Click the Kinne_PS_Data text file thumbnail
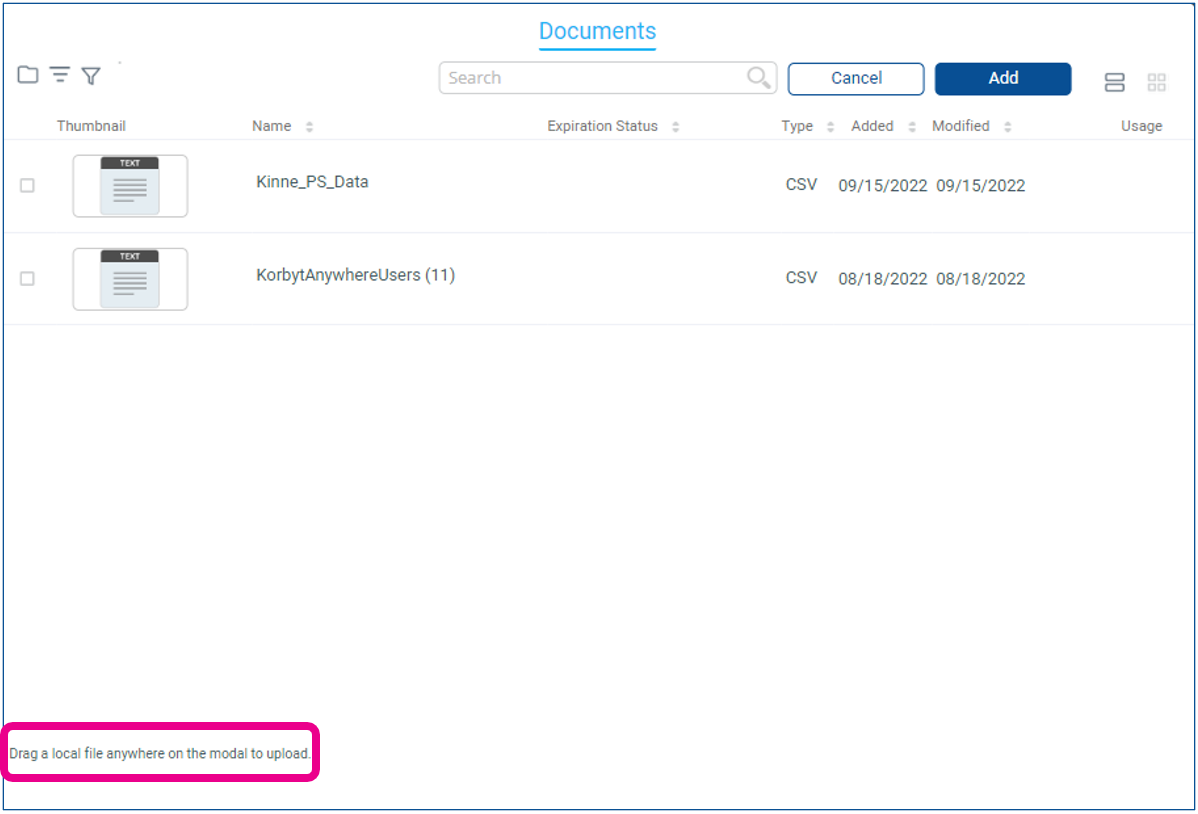Viewport: 1198px width, 814px height. tap(130, 186)
